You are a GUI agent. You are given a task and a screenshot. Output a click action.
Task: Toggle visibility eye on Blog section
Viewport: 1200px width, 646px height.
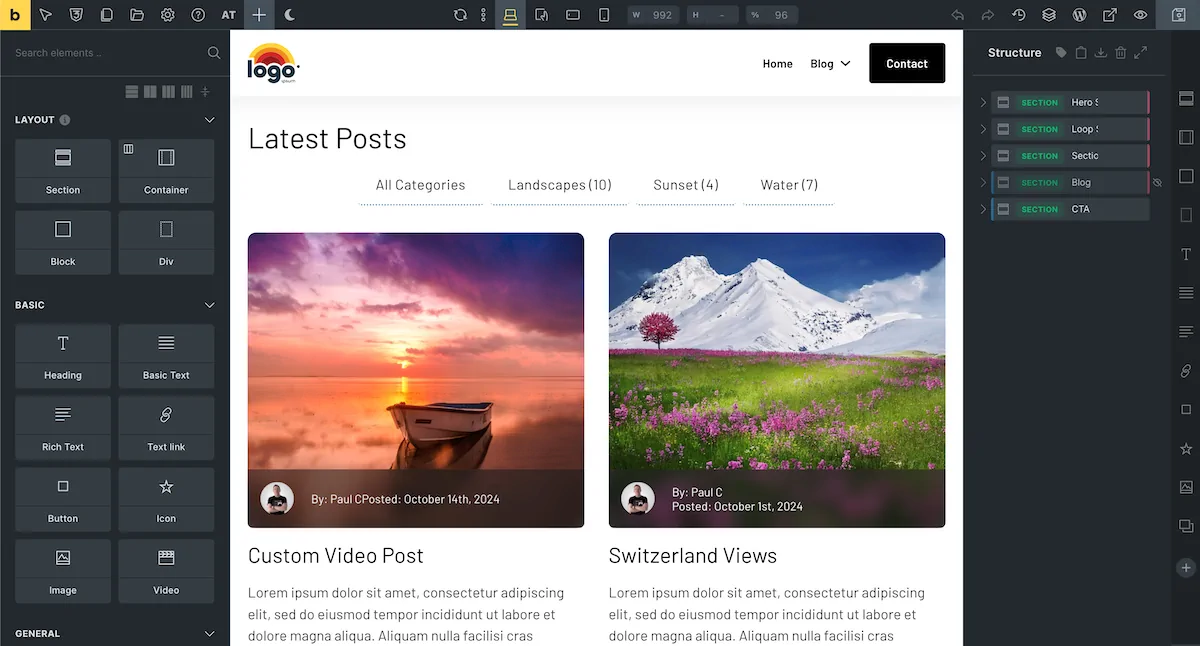[x=1157, y=183]
